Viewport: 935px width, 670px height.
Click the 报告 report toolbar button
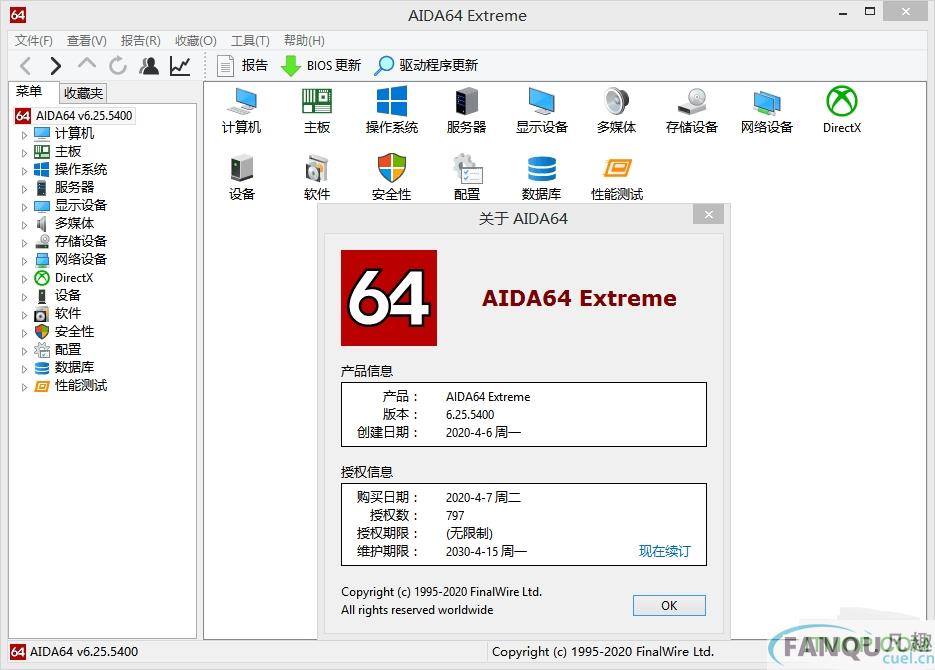(x=242, y=66)
